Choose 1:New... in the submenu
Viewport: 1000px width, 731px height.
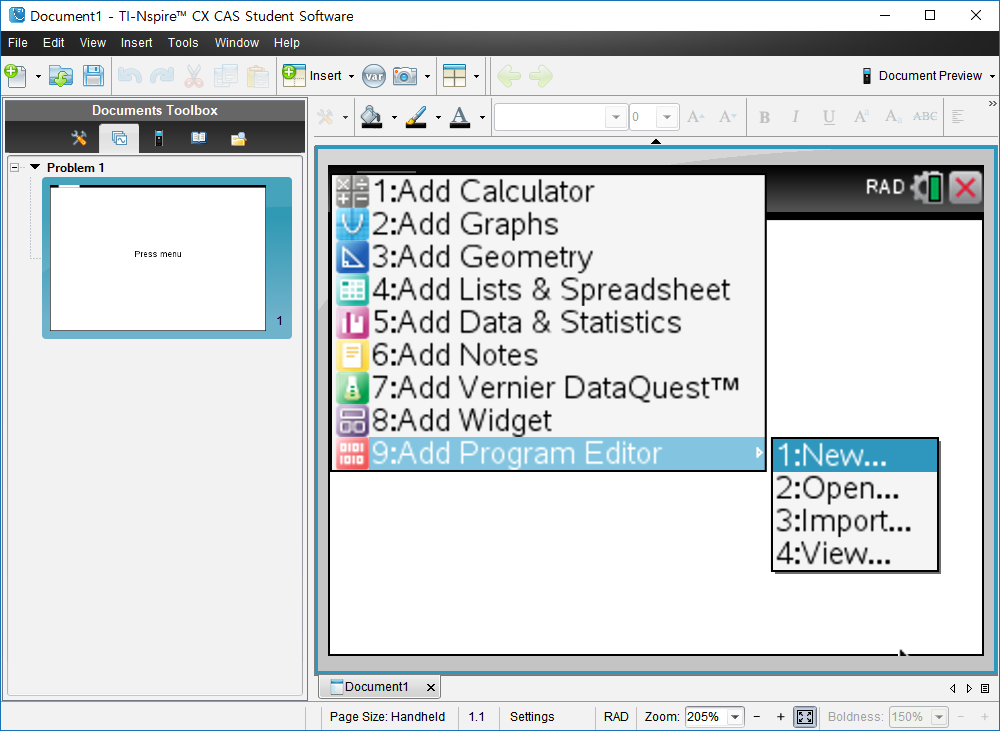tap(855, 455)
